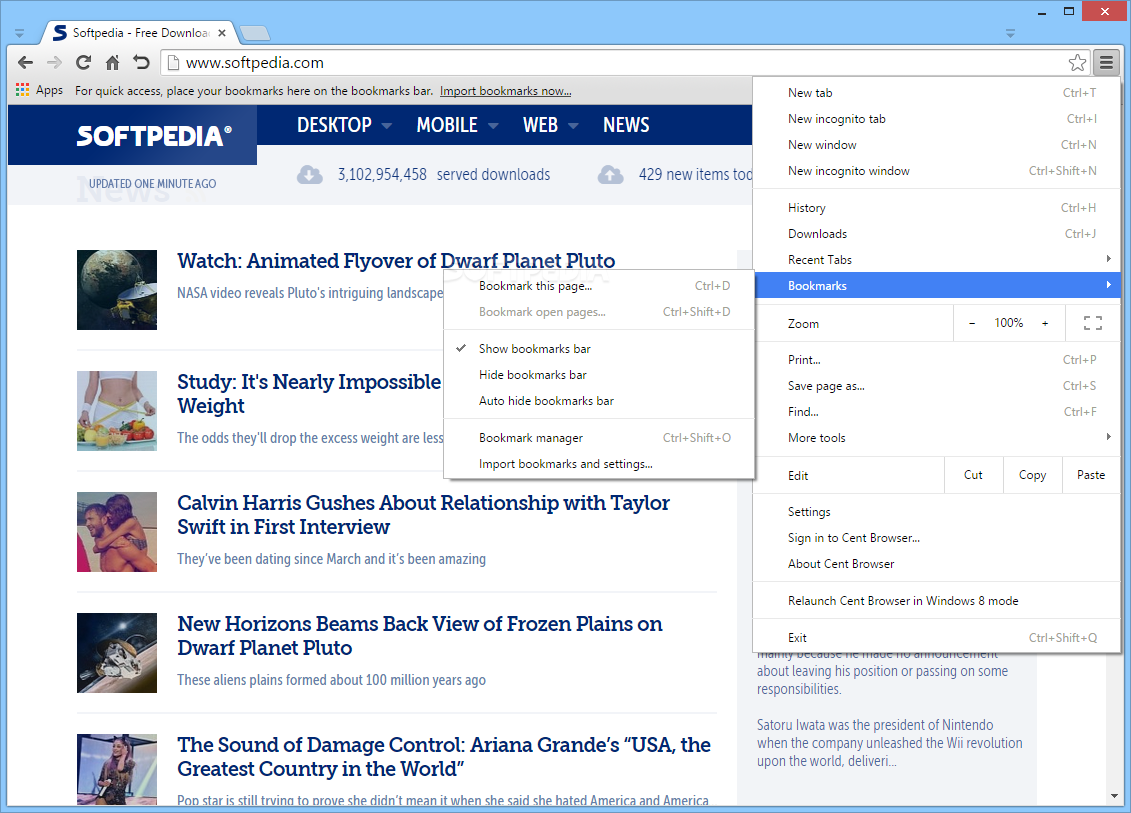Image resolution: width=1131 pixels, height=813 pixels.
Task: Choose Save page as...
Action: (x=936, y=386)
